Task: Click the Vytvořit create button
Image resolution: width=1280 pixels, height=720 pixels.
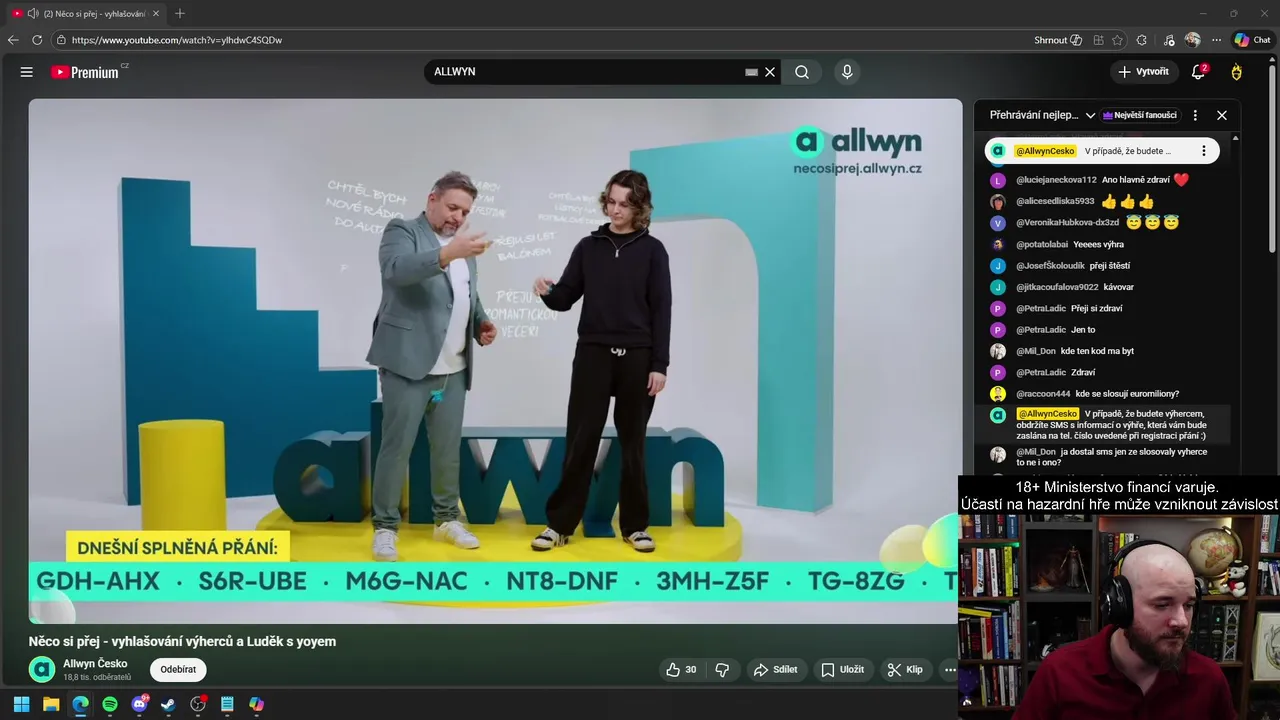Action: pyautogui.click(x=1144, y=72)
